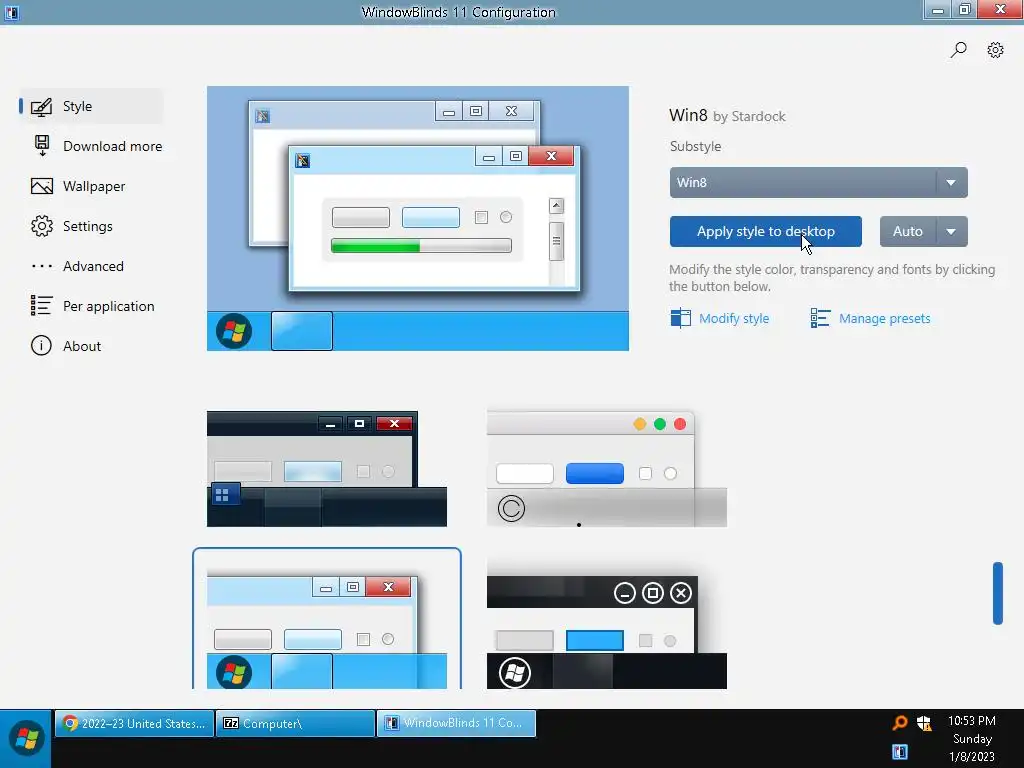Open the Per application section

pyautogui.click(x=93, y=306)
